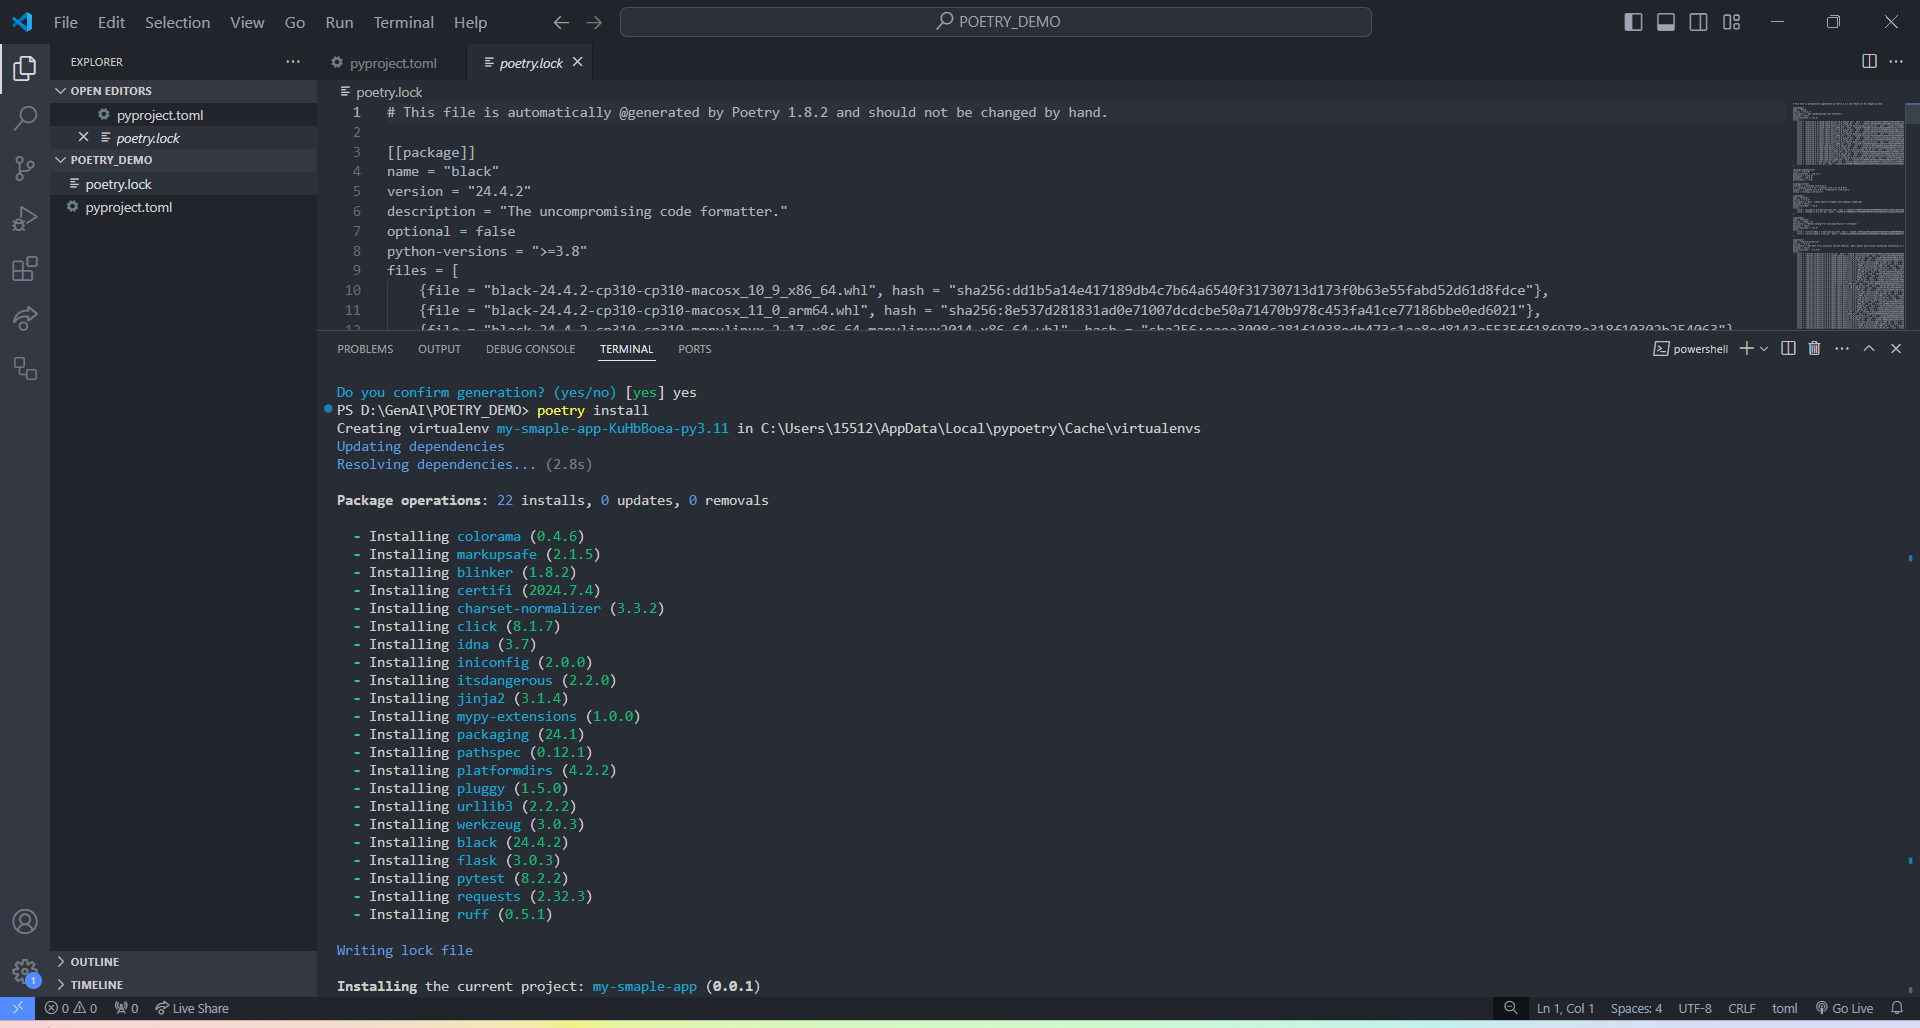Start Live Share session from status bar

pos(192,1008)
